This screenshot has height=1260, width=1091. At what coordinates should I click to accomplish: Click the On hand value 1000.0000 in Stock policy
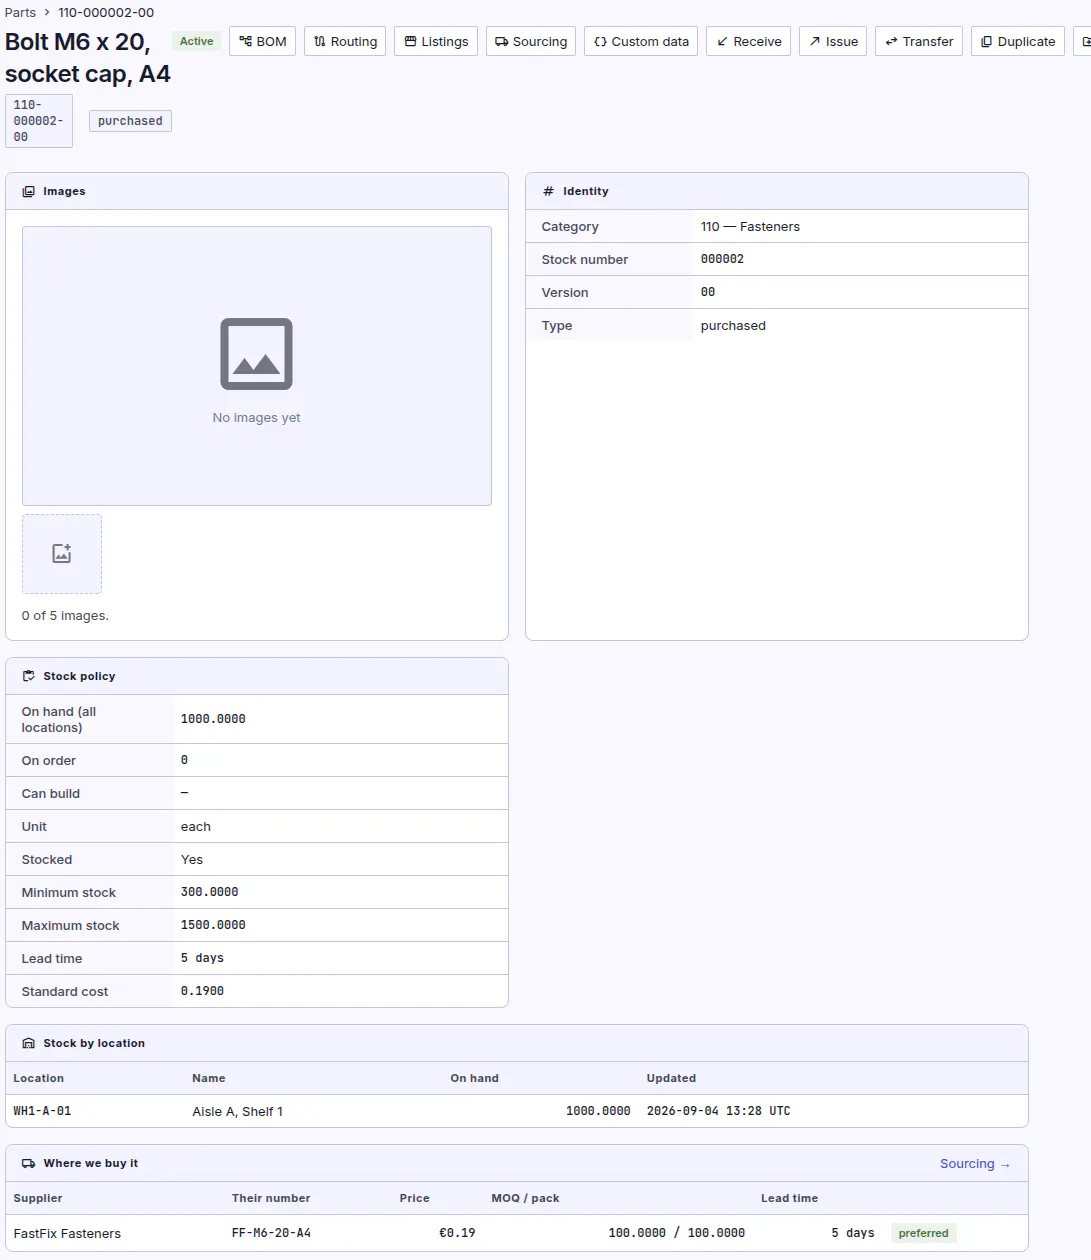click(x=213, y=719)
